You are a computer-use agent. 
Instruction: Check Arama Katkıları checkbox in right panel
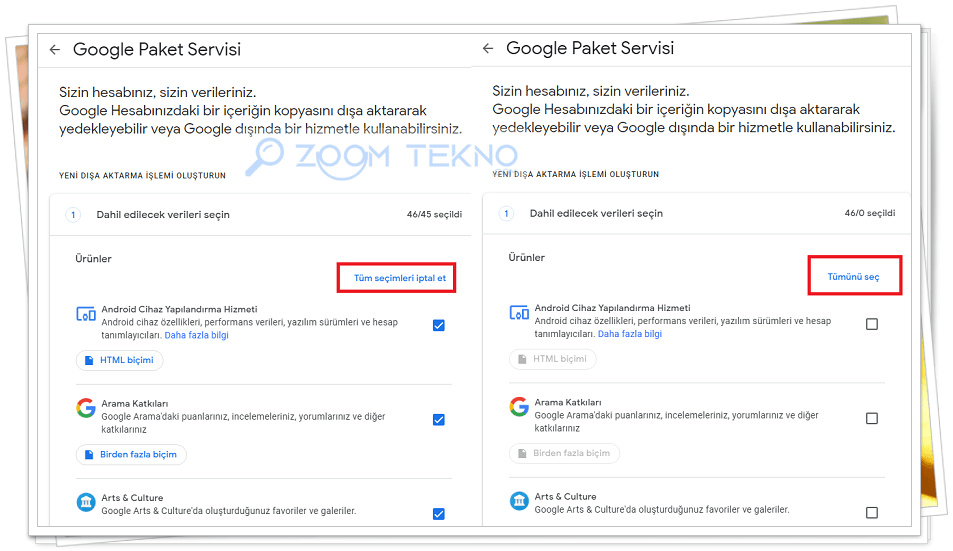(x=872, y=418)
